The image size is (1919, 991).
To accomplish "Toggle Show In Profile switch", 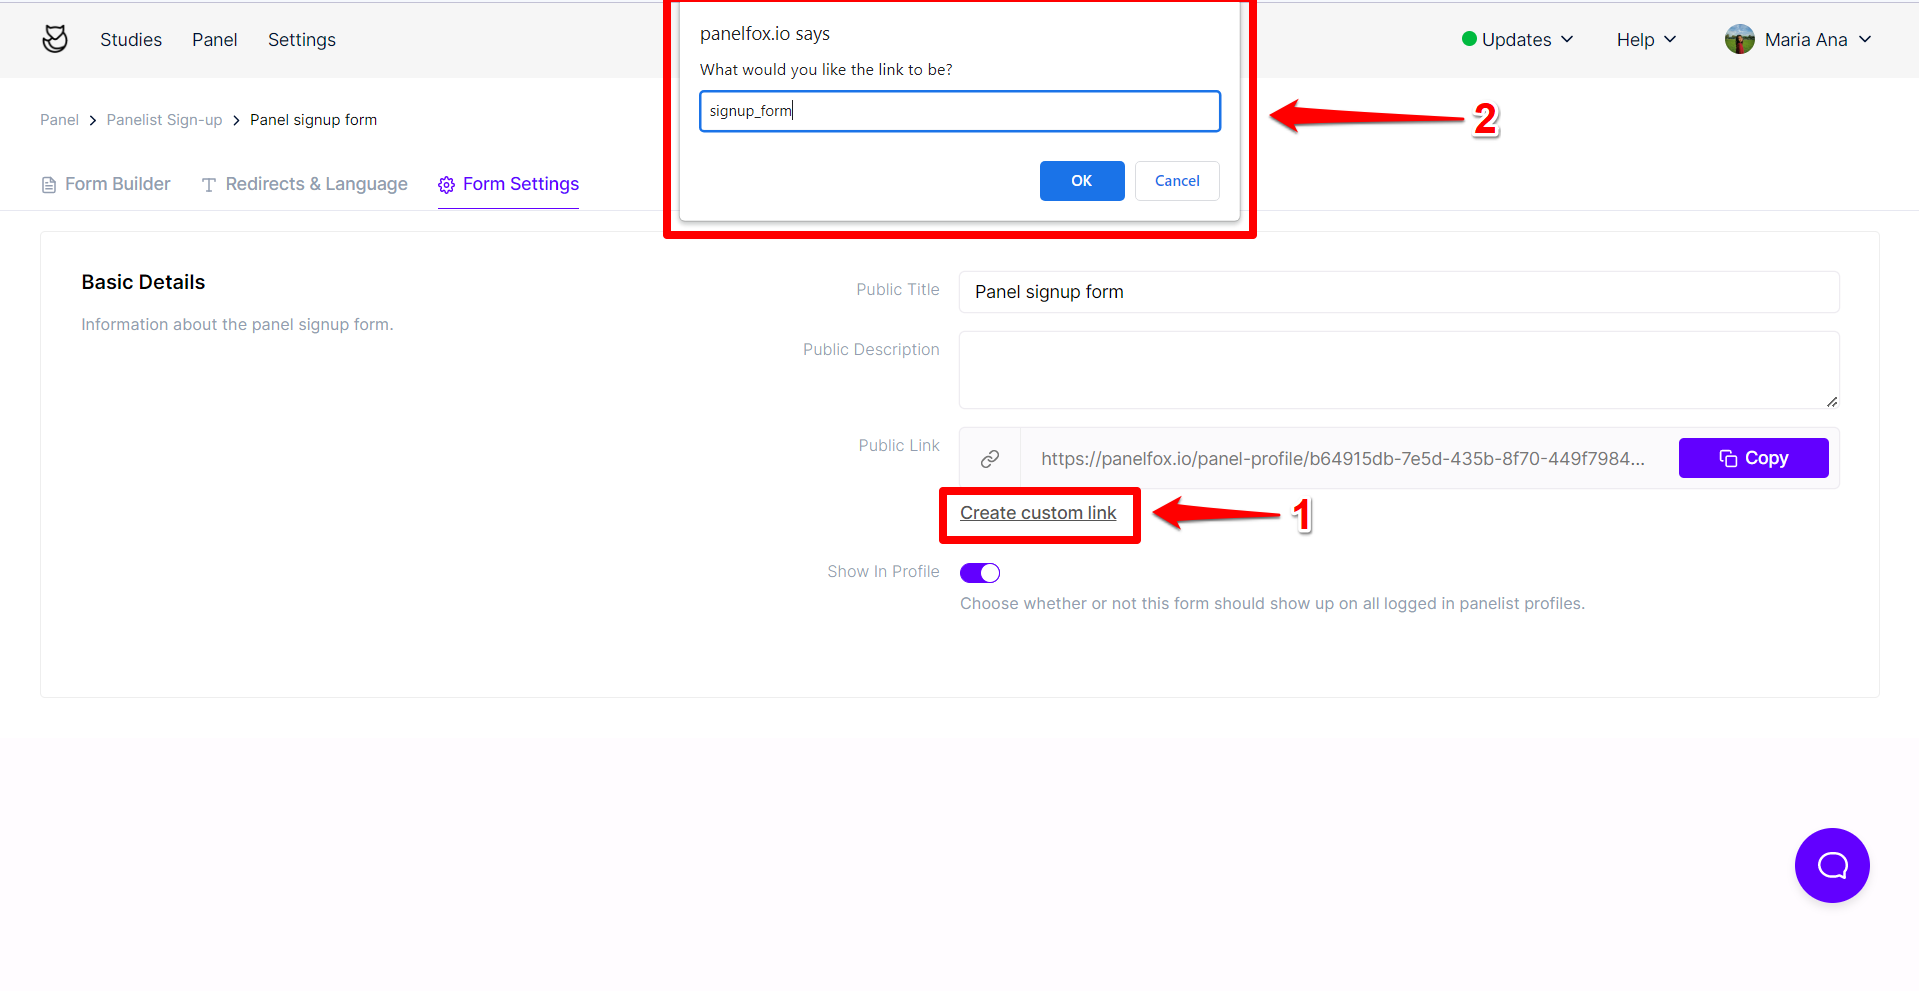I will [980, 573].
